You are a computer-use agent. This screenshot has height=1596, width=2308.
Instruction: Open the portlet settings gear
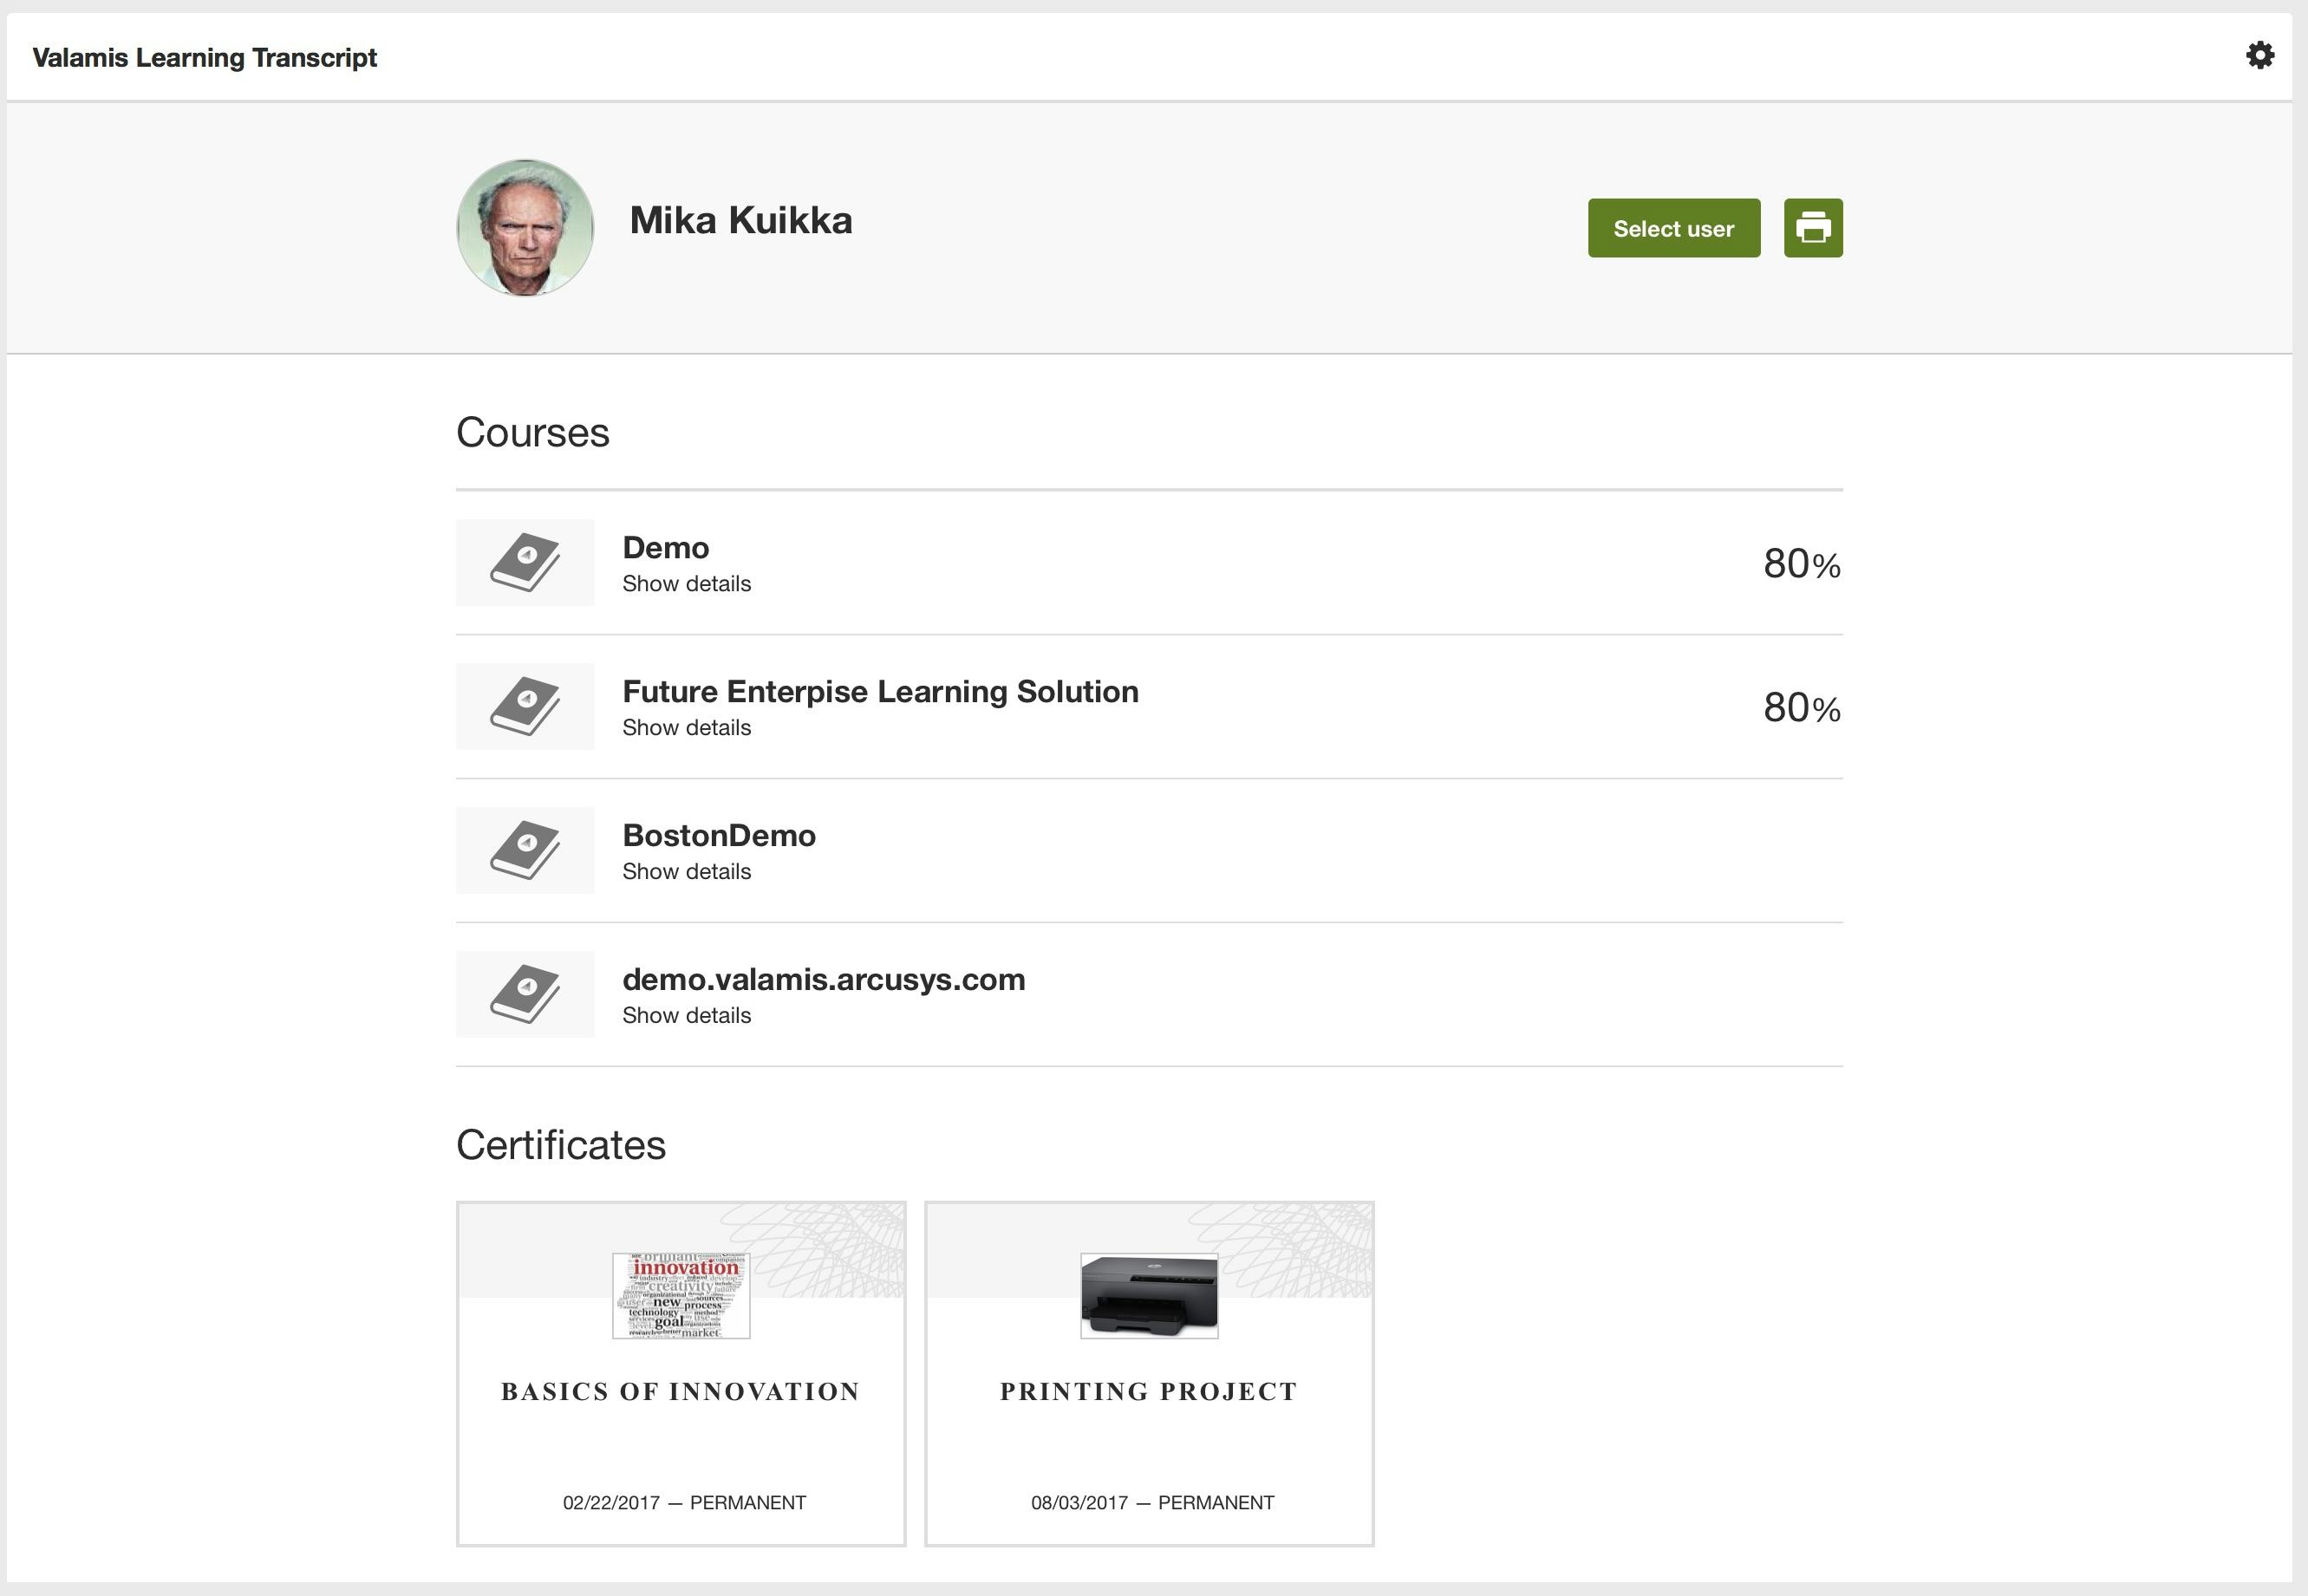pyautogui.click(x=2260, y=57)
